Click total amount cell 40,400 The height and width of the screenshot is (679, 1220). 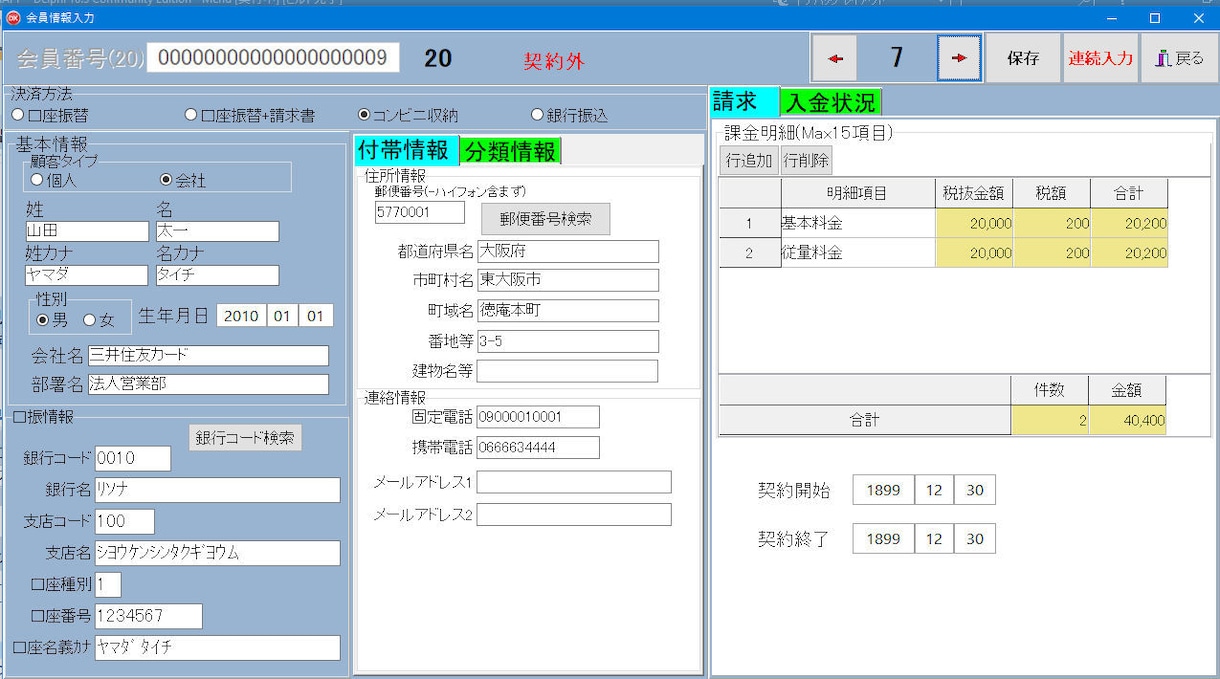click(x=1128, y=421)
